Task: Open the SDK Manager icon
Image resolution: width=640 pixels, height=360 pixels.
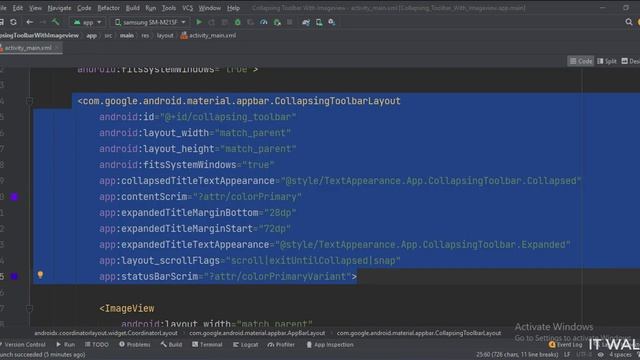Action: coord(332,22)
